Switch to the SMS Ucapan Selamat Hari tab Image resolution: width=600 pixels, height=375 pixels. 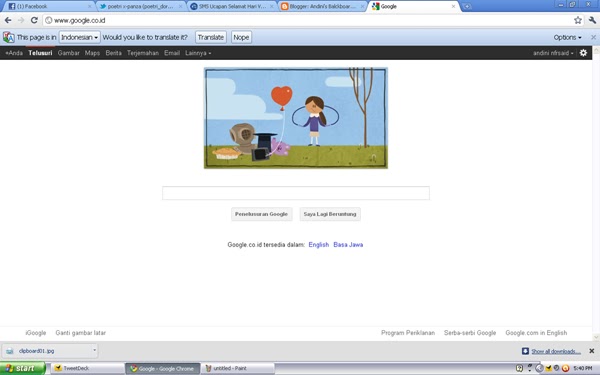232,7
